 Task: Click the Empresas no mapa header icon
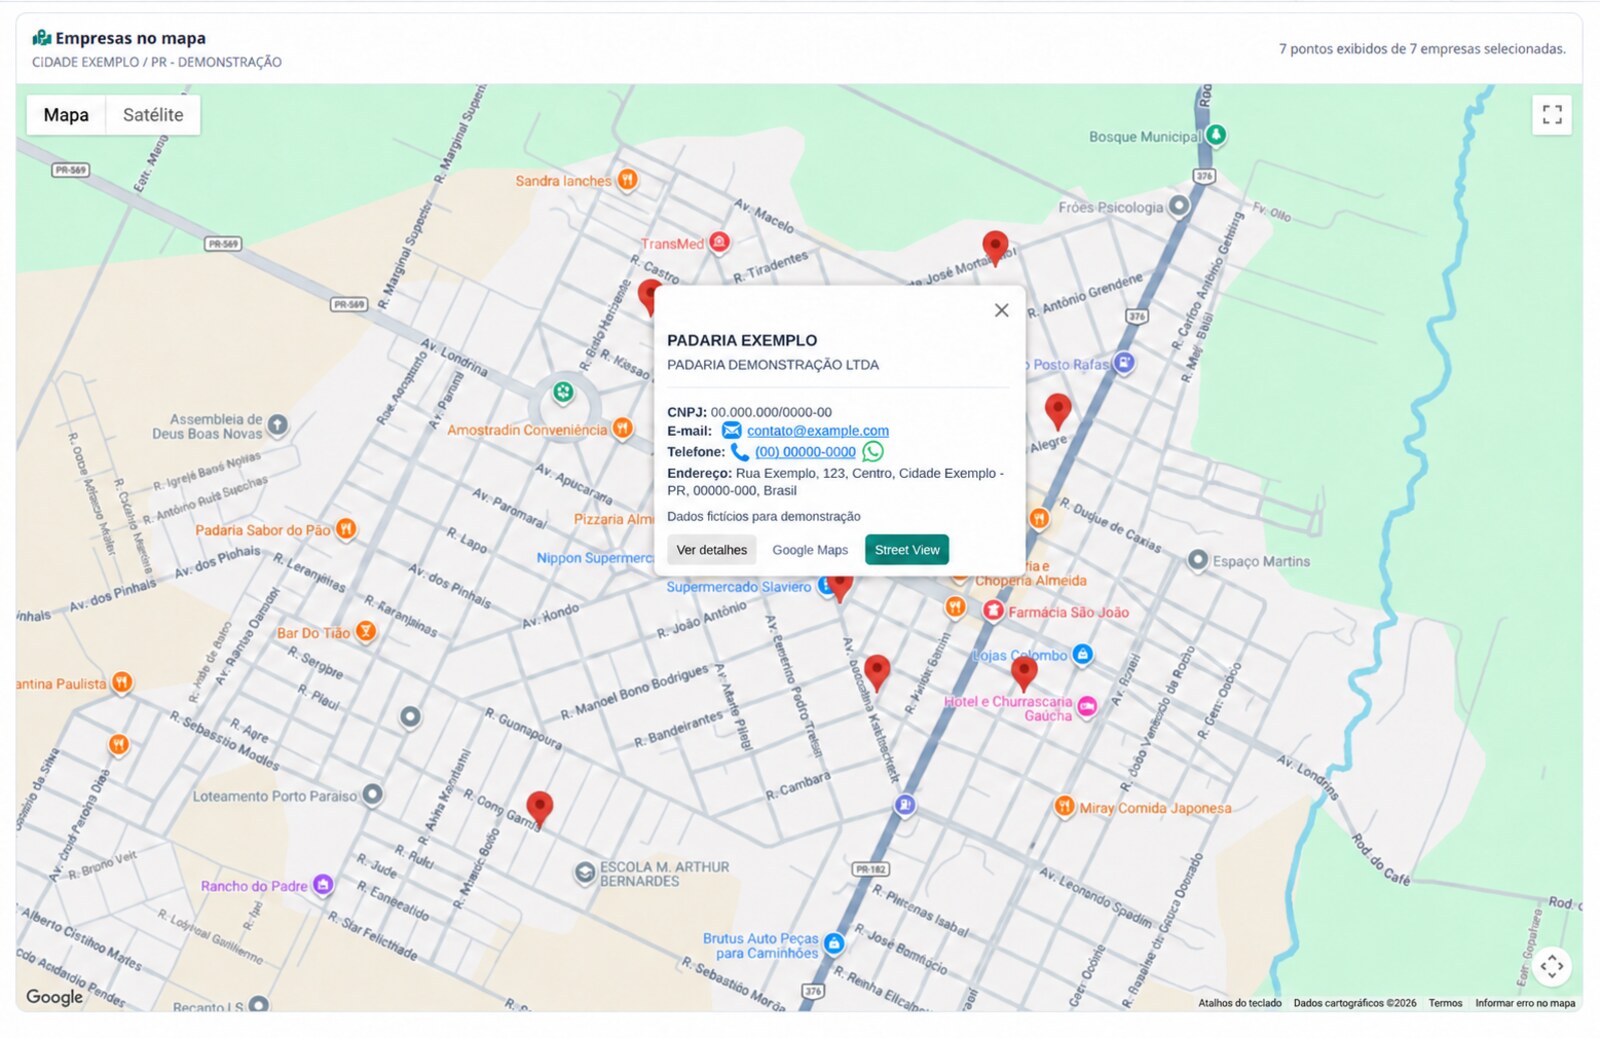(x=41, y=38)
